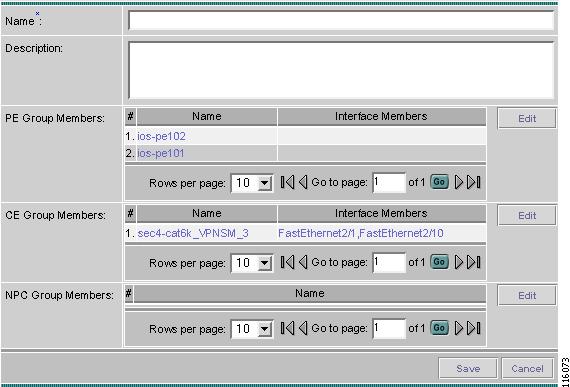Go to previous page in PE Group Members
Viewport: 570px width, 387px height.
coord(303,182)
